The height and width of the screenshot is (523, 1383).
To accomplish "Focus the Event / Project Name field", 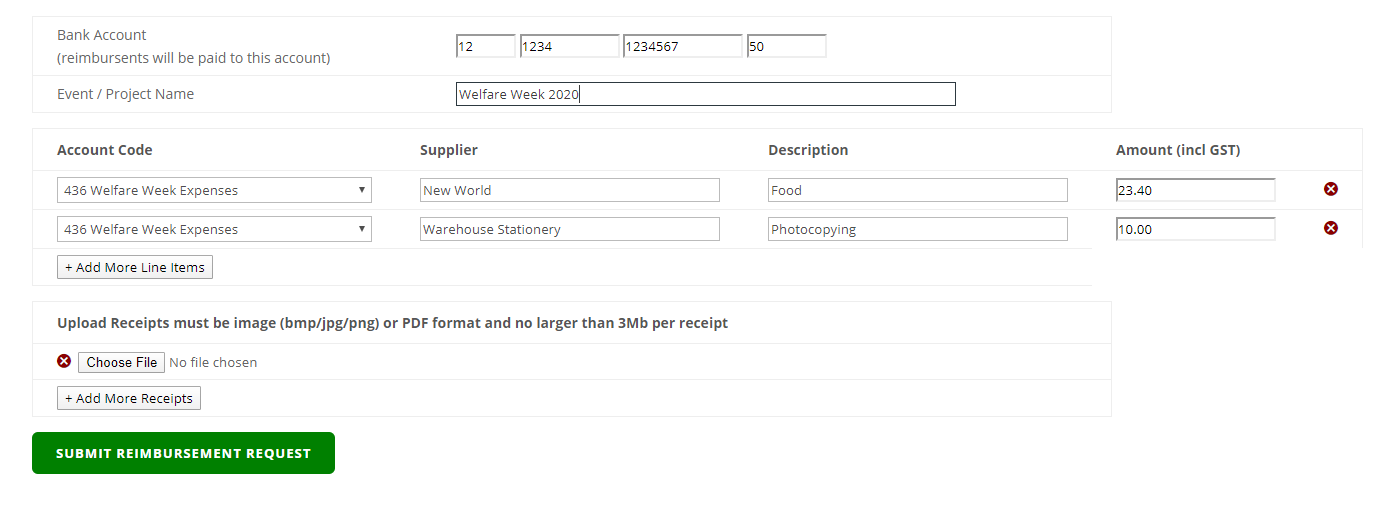I will point(705,94).
